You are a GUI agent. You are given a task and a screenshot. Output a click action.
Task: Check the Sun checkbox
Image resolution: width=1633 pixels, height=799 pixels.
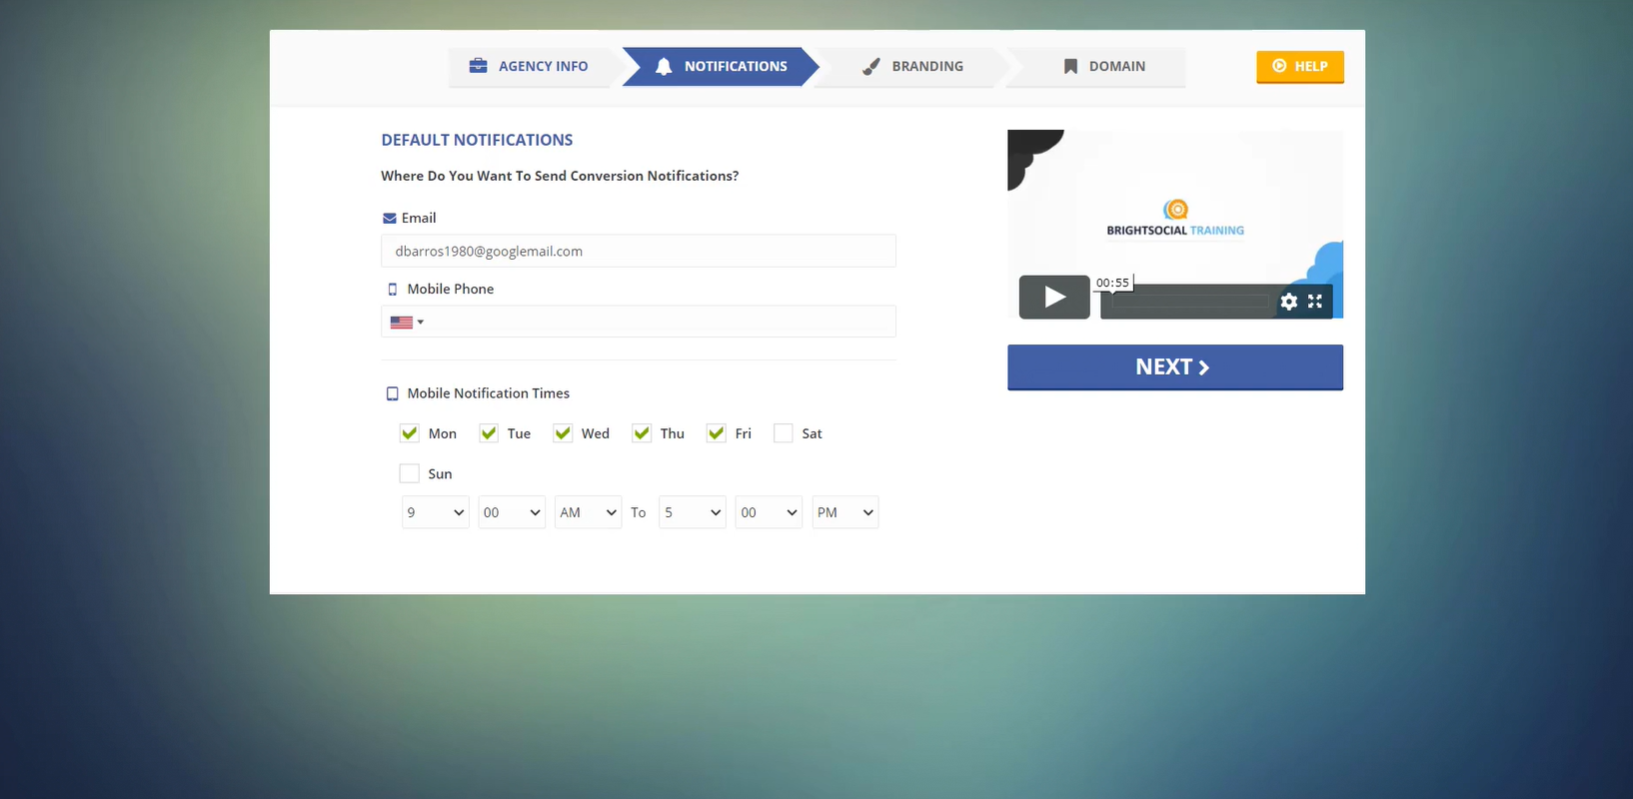(409, 473)
